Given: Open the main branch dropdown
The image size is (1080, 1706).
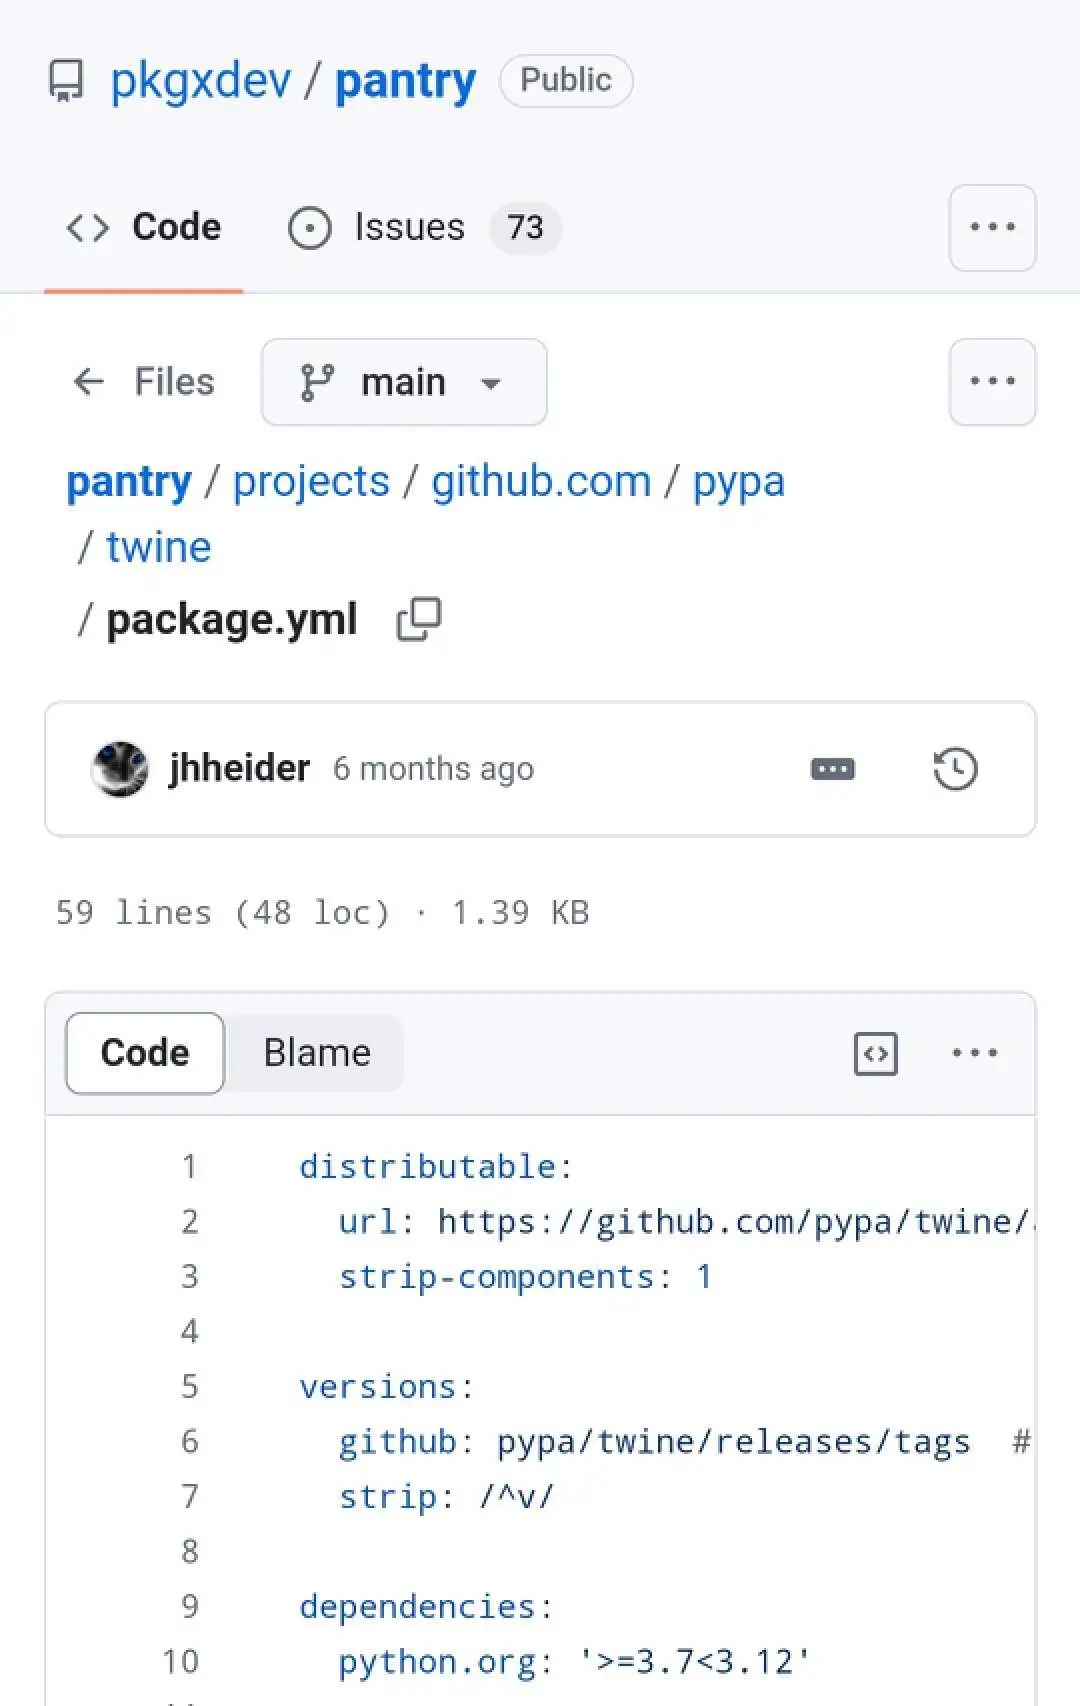Looking at the screenshot, I should (x=404, y=382).
